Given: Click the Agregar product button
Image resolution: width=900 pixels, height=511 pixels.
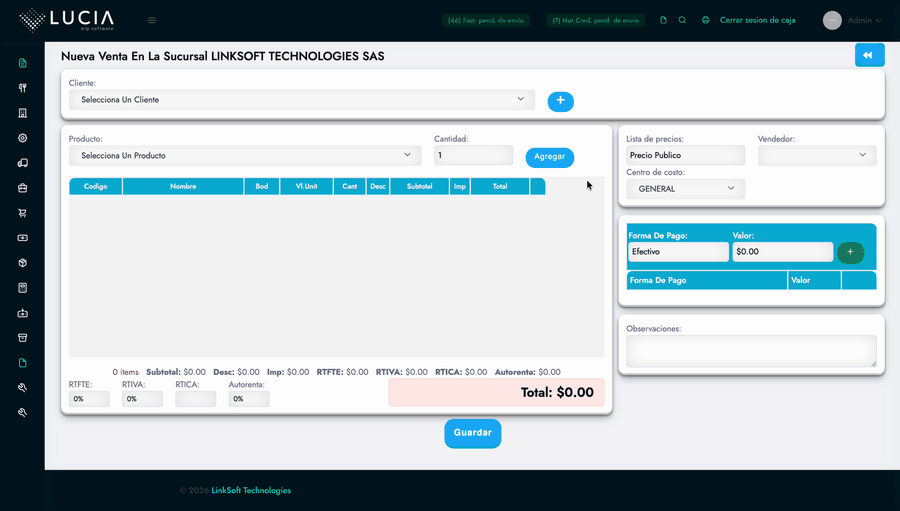Looking at the screenshot, I should pyautogui.click(x=549, y=157).
